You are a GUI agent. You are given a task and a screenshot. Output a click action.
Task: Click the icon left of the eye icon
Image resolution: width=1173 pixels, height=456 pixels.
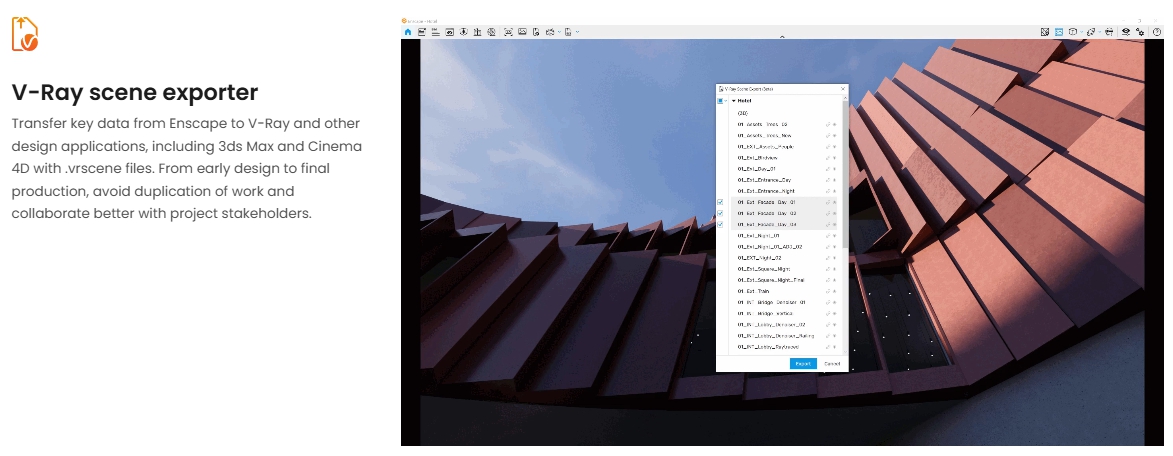pos(1109,32)
